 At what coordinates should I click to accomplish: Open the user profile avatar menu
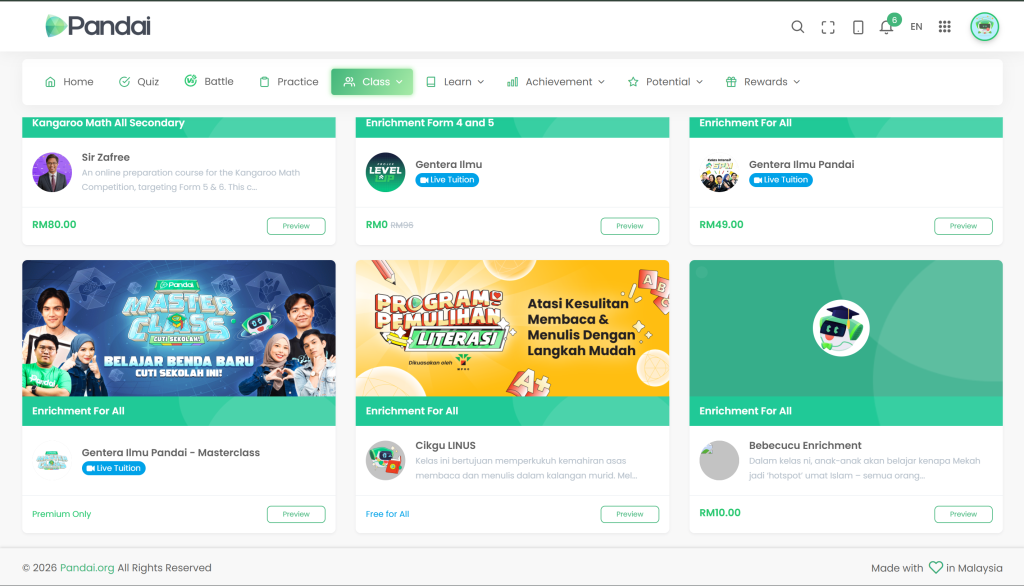(x=984, y=27)
